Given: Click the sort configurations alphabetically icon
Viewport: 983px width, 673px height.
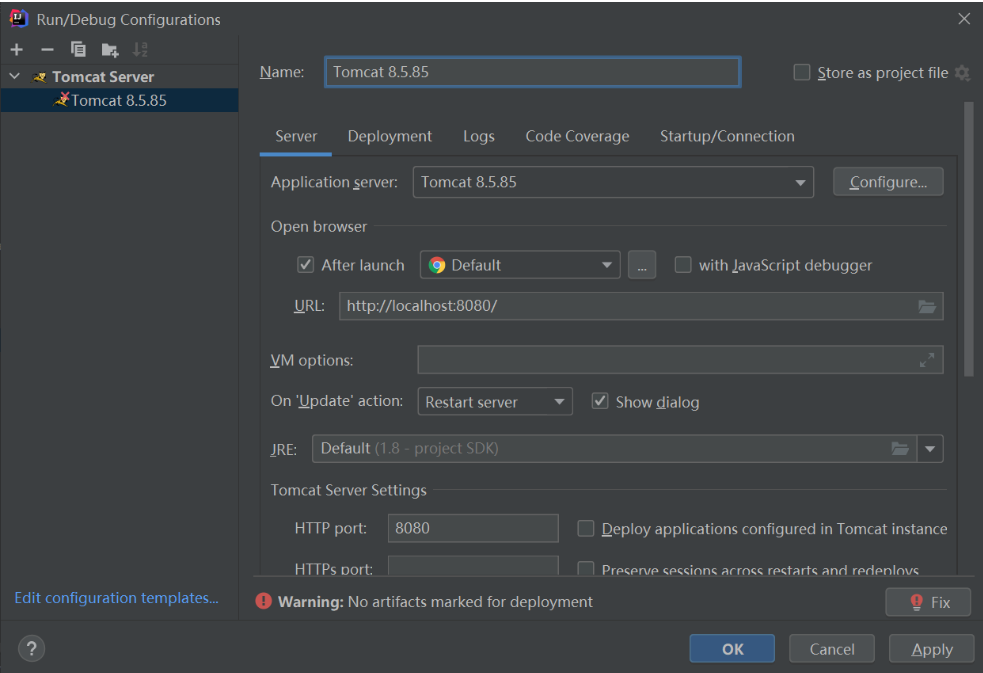Looking at the screenshot, I should [140, 50].
